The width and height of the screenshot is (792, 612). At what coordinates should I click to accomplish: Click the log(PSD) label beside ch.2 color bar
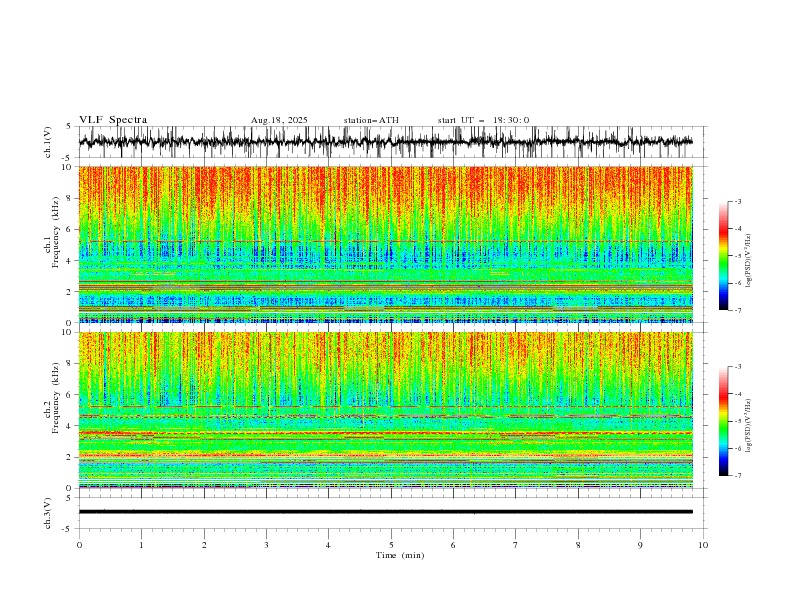pyautogui.click(x=749, y=426)
